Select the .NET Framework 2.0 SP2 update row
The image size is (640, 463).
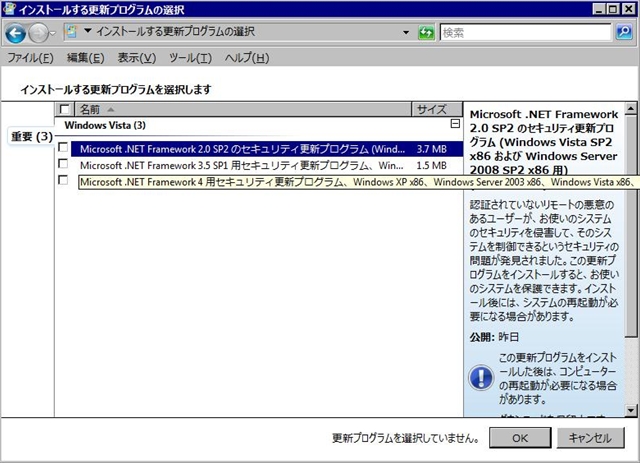click(267, 149)
